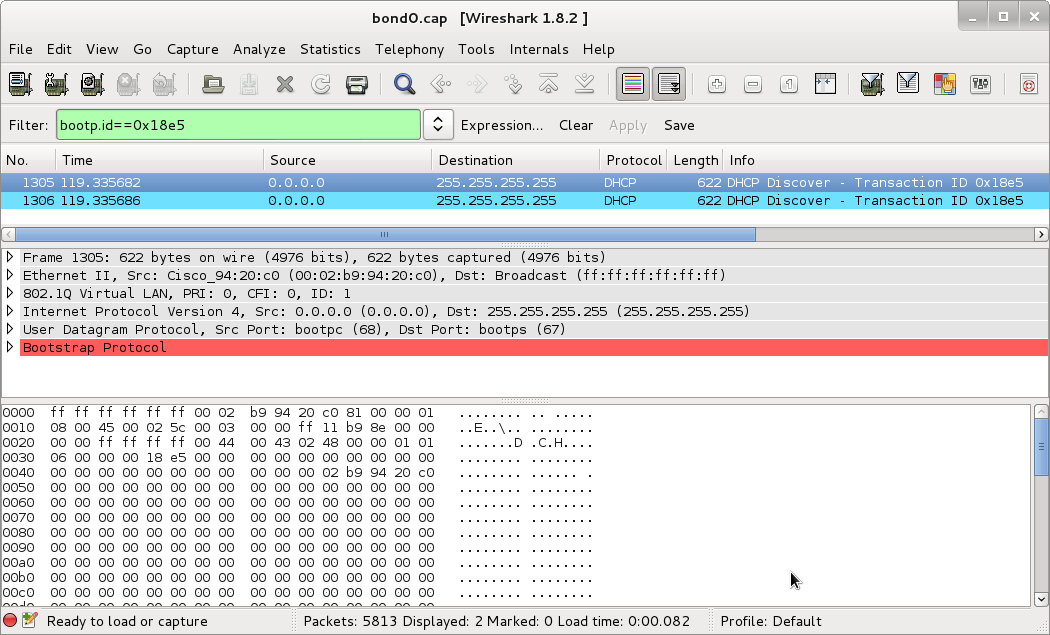Image resolution: width=1050 pixels, height=635 pixels.
Task: Open the coloring rules editor
Action: click(944, 84)
